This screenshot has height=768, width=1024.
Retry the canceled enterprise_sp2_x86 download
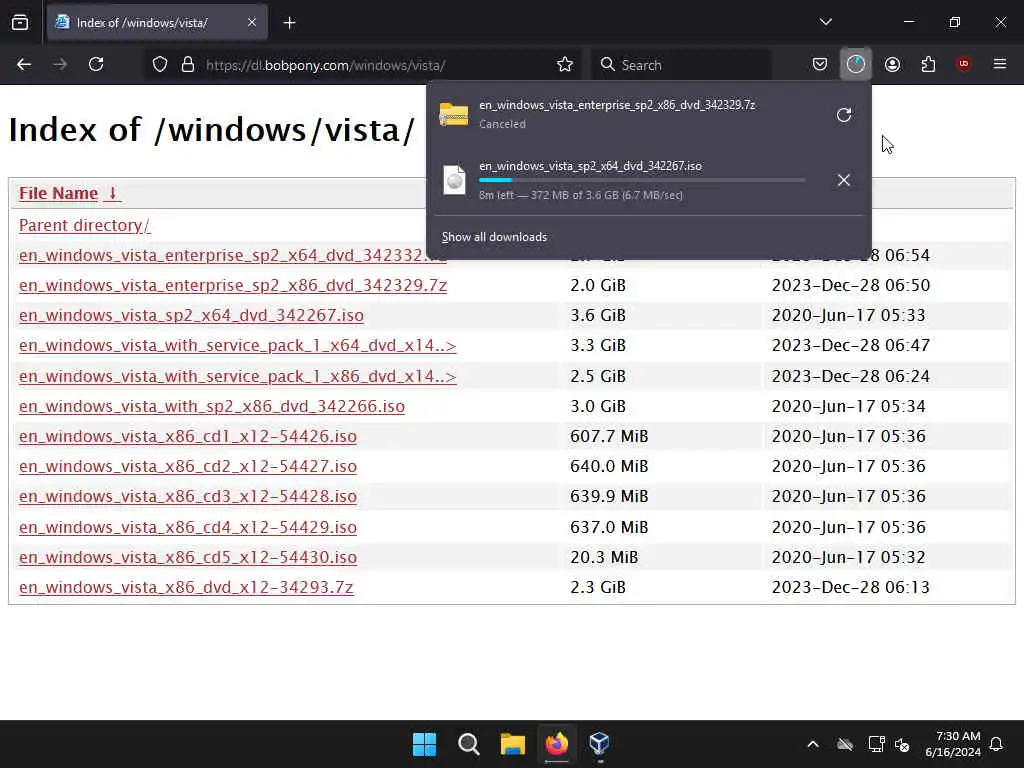click(844, 115)
